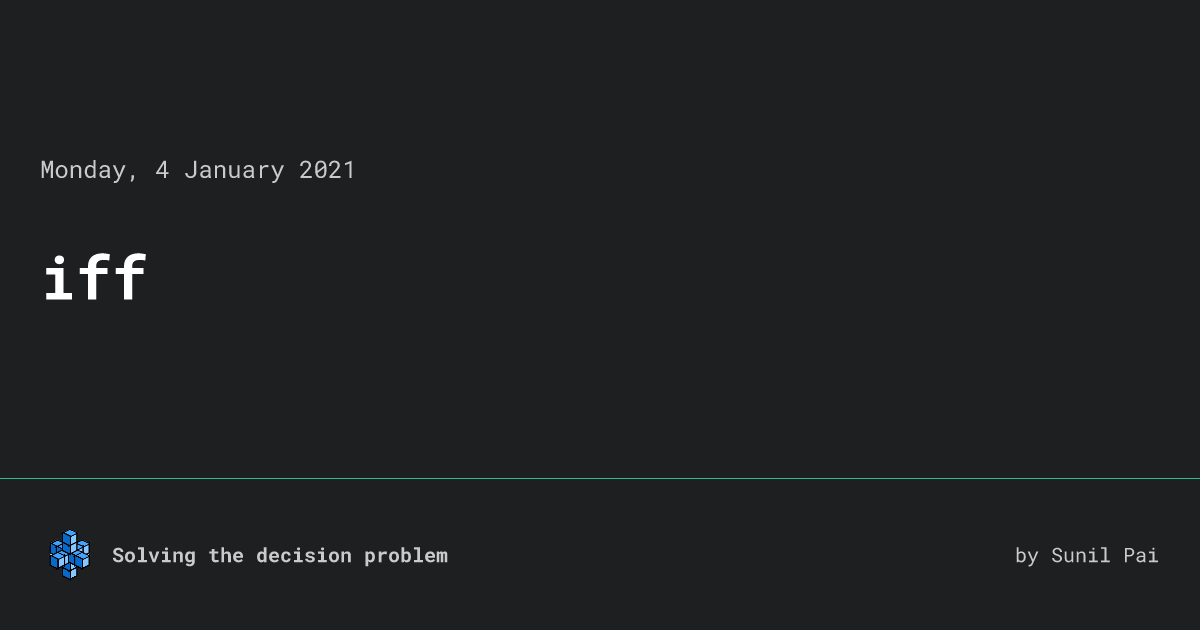Click the year "2021" in the date
The image size is (1200, 630).
tap(327, 170)
